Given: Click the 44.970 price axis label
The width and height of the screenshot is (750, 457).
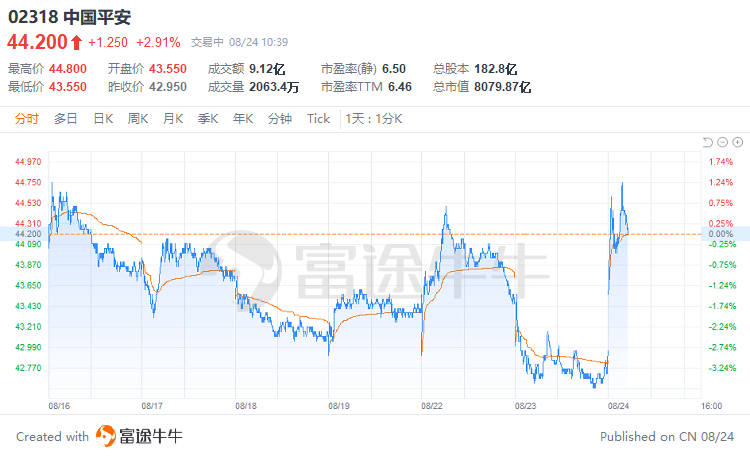Looking at the screenshot, I should click(x=28, y=162).
